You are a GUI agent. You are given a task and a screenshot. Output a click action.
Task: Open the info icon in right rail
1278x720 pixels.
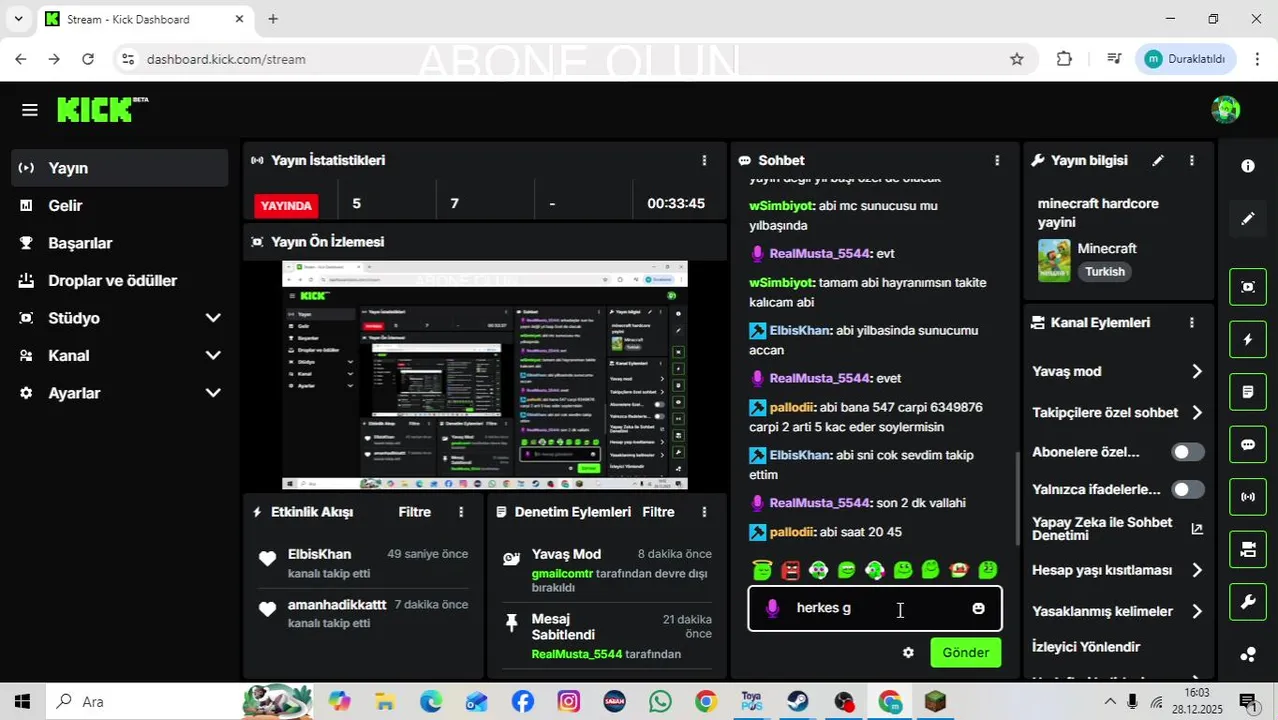tap(1248, 166)
